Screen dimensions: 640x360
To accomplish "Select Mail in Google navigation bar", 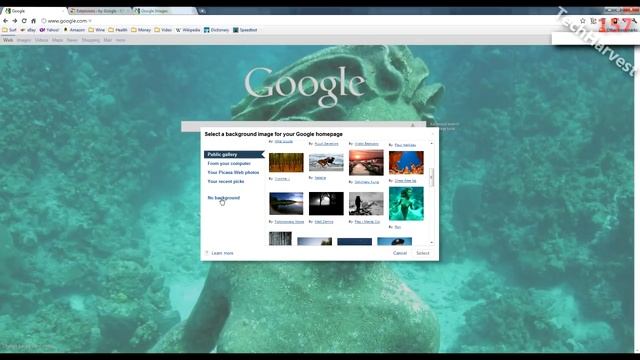I will [107, 40].
